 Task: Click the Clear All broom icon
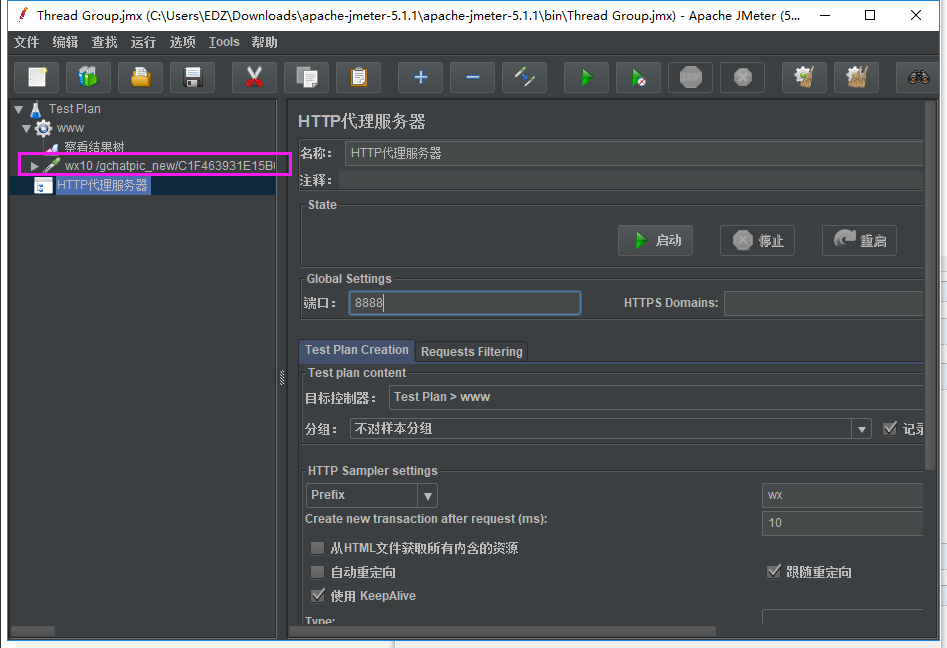coord(856,77)
